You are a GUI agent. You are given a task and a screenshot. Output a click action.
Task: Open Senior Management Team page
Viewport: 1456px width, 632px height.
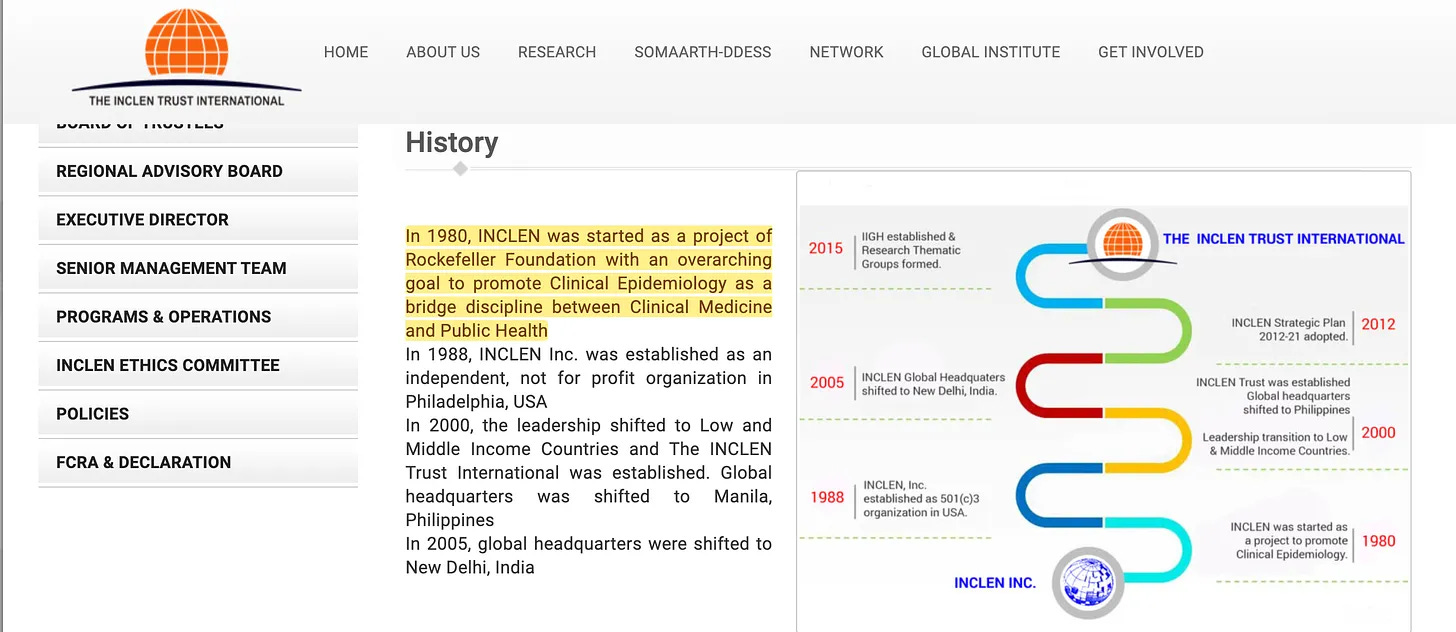(x=198, y=268)
